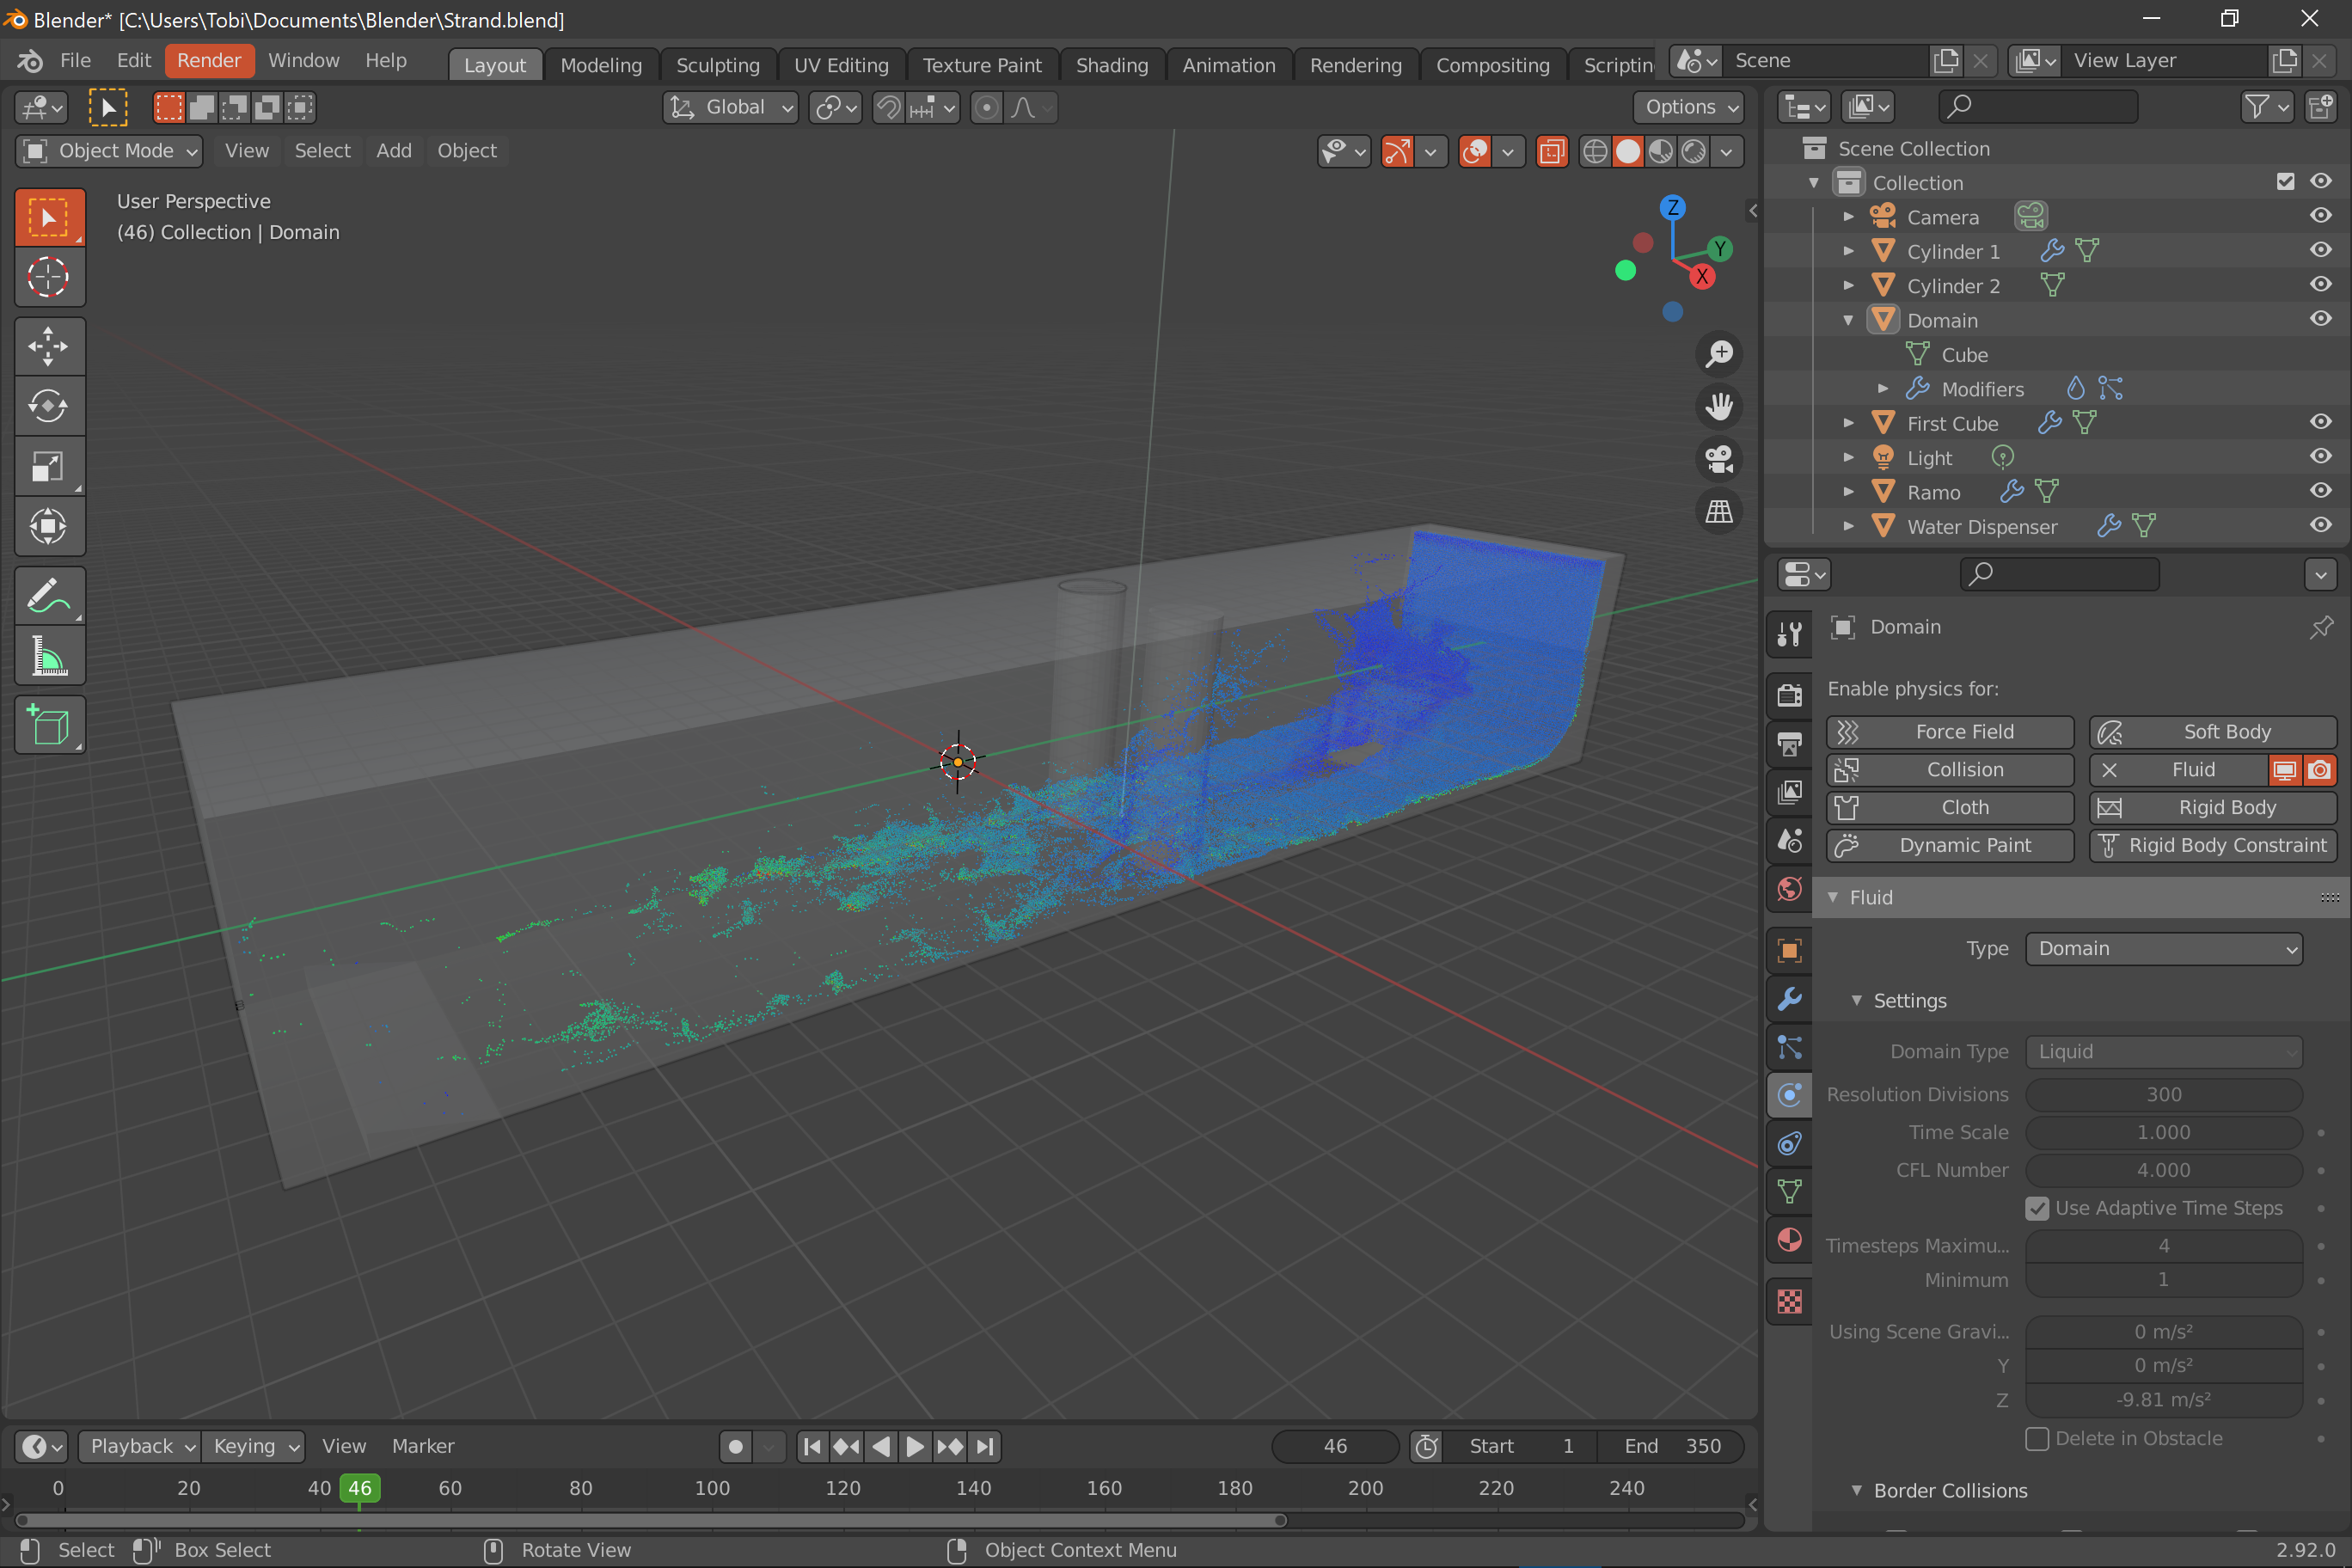Screen dimensions: 2352x1568
Task: Switch to Rendered viewport shading
Action: click(x=1693, y=151)
